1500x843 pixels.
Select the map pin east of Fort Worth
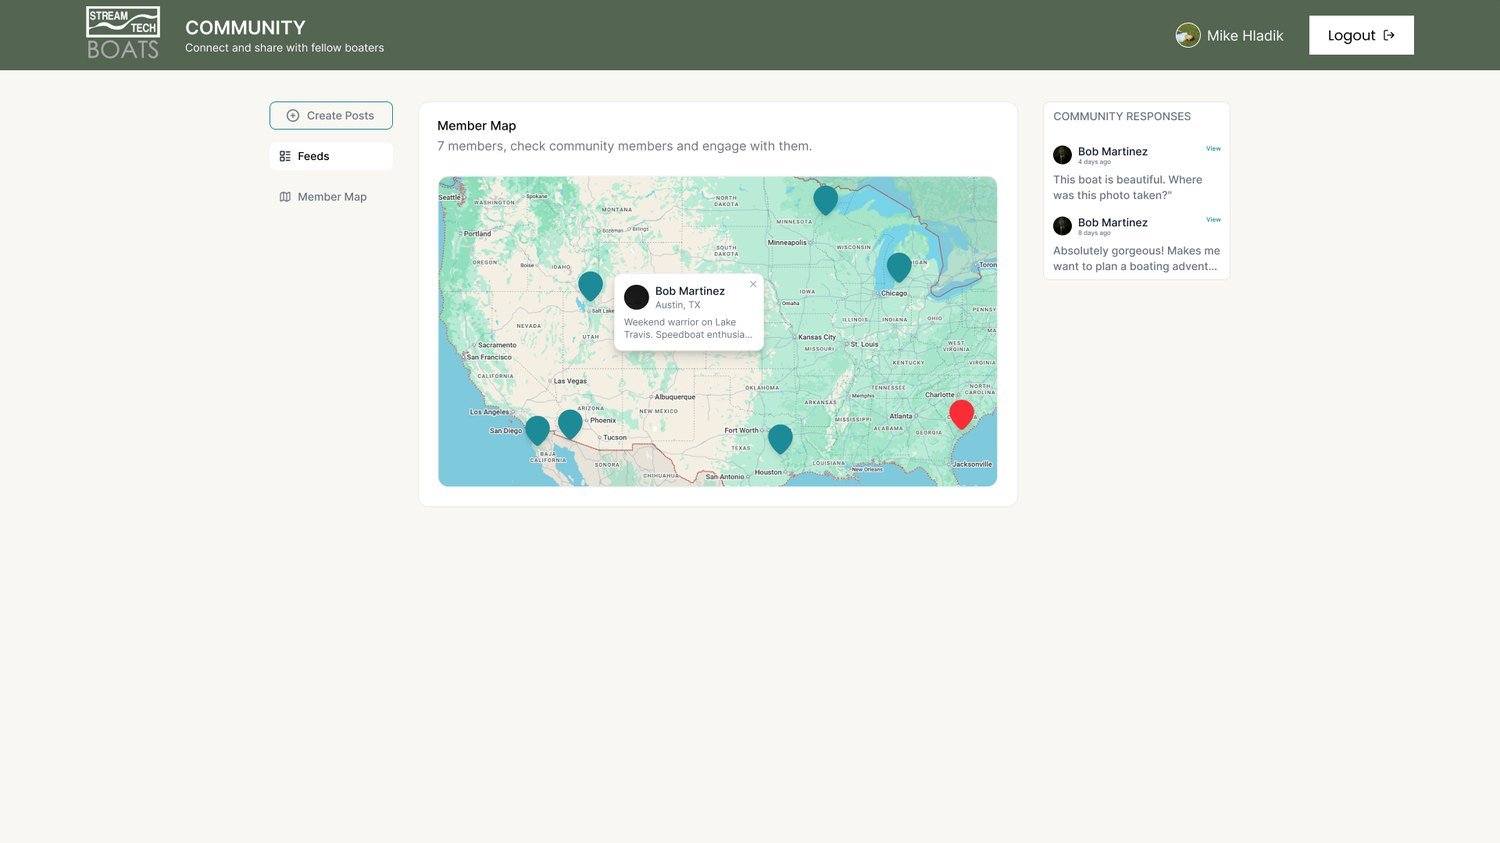[x=780, y=438]
